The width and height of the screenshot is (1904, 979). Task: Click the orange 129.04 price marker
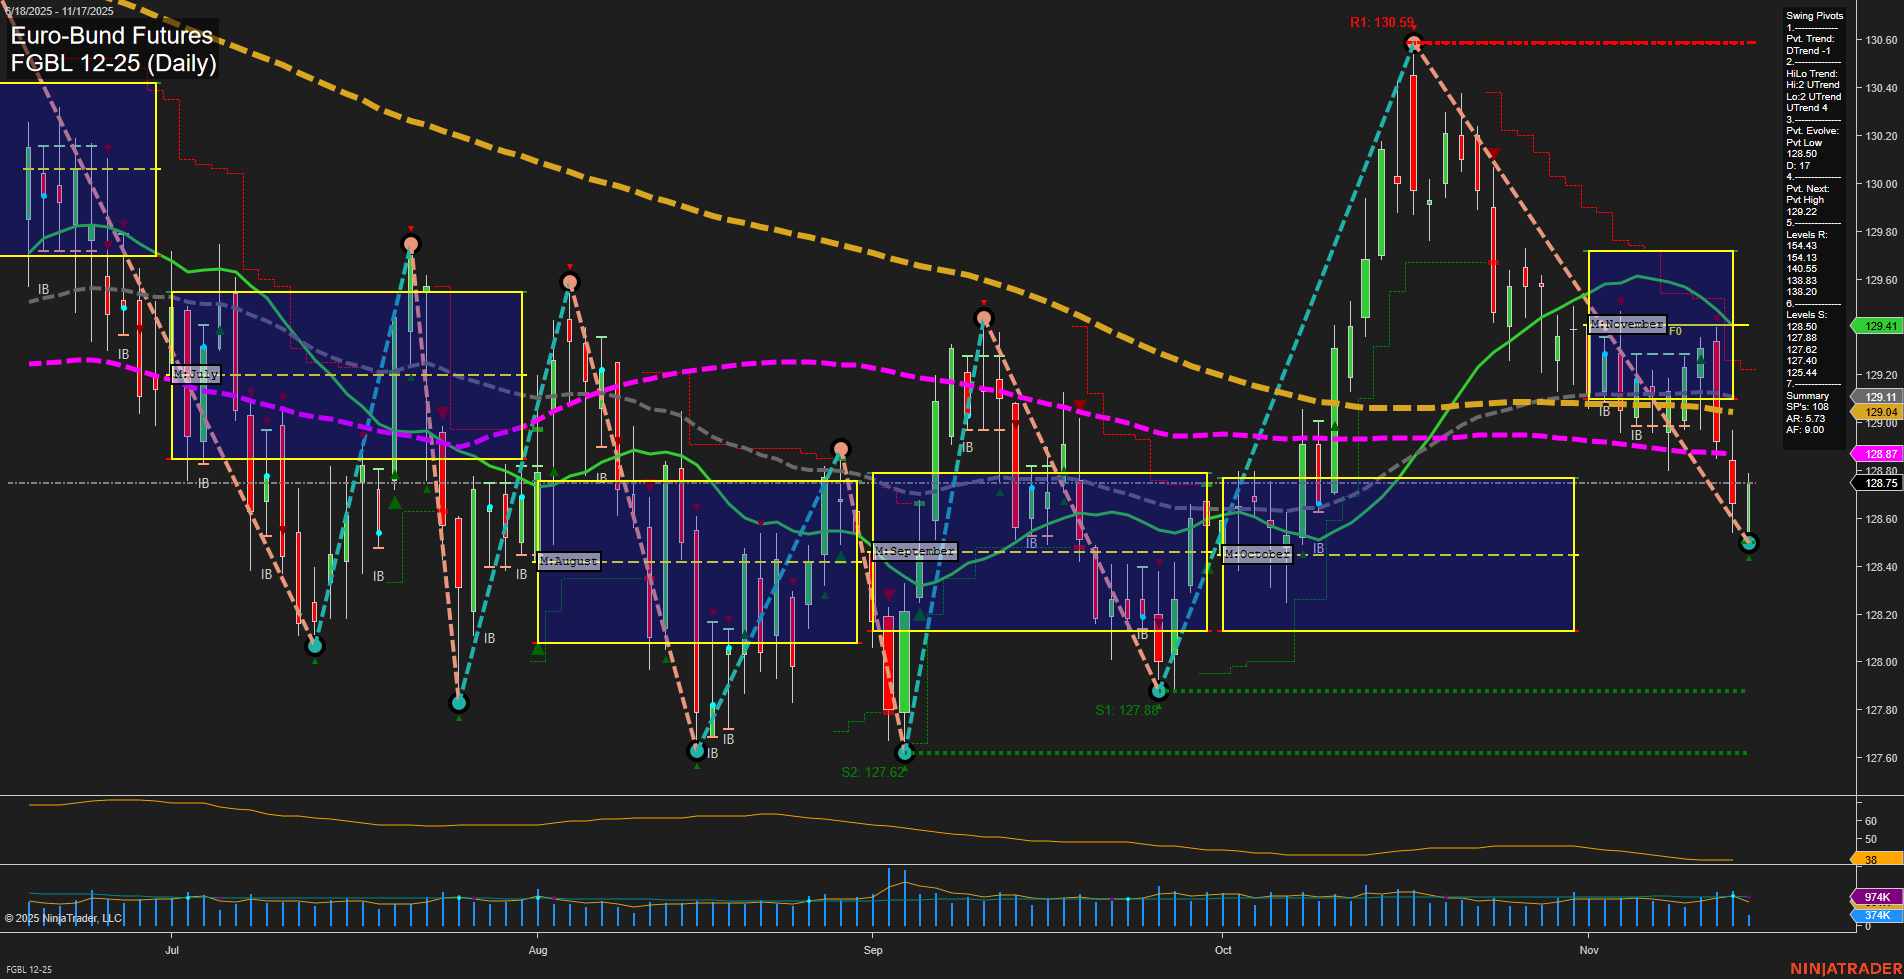(x=1876, y=411)
